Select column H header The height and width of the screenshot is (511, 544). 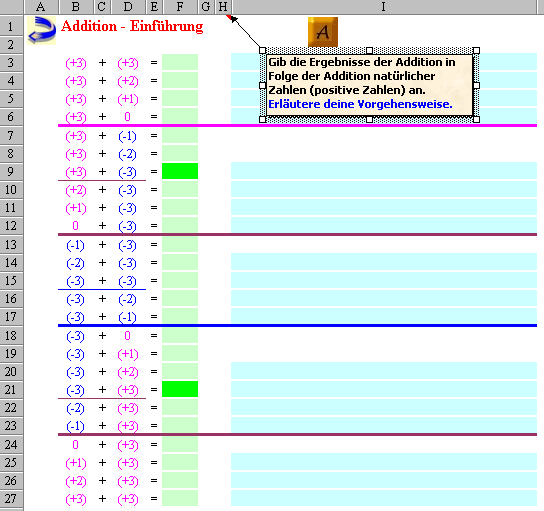[223, 7]
